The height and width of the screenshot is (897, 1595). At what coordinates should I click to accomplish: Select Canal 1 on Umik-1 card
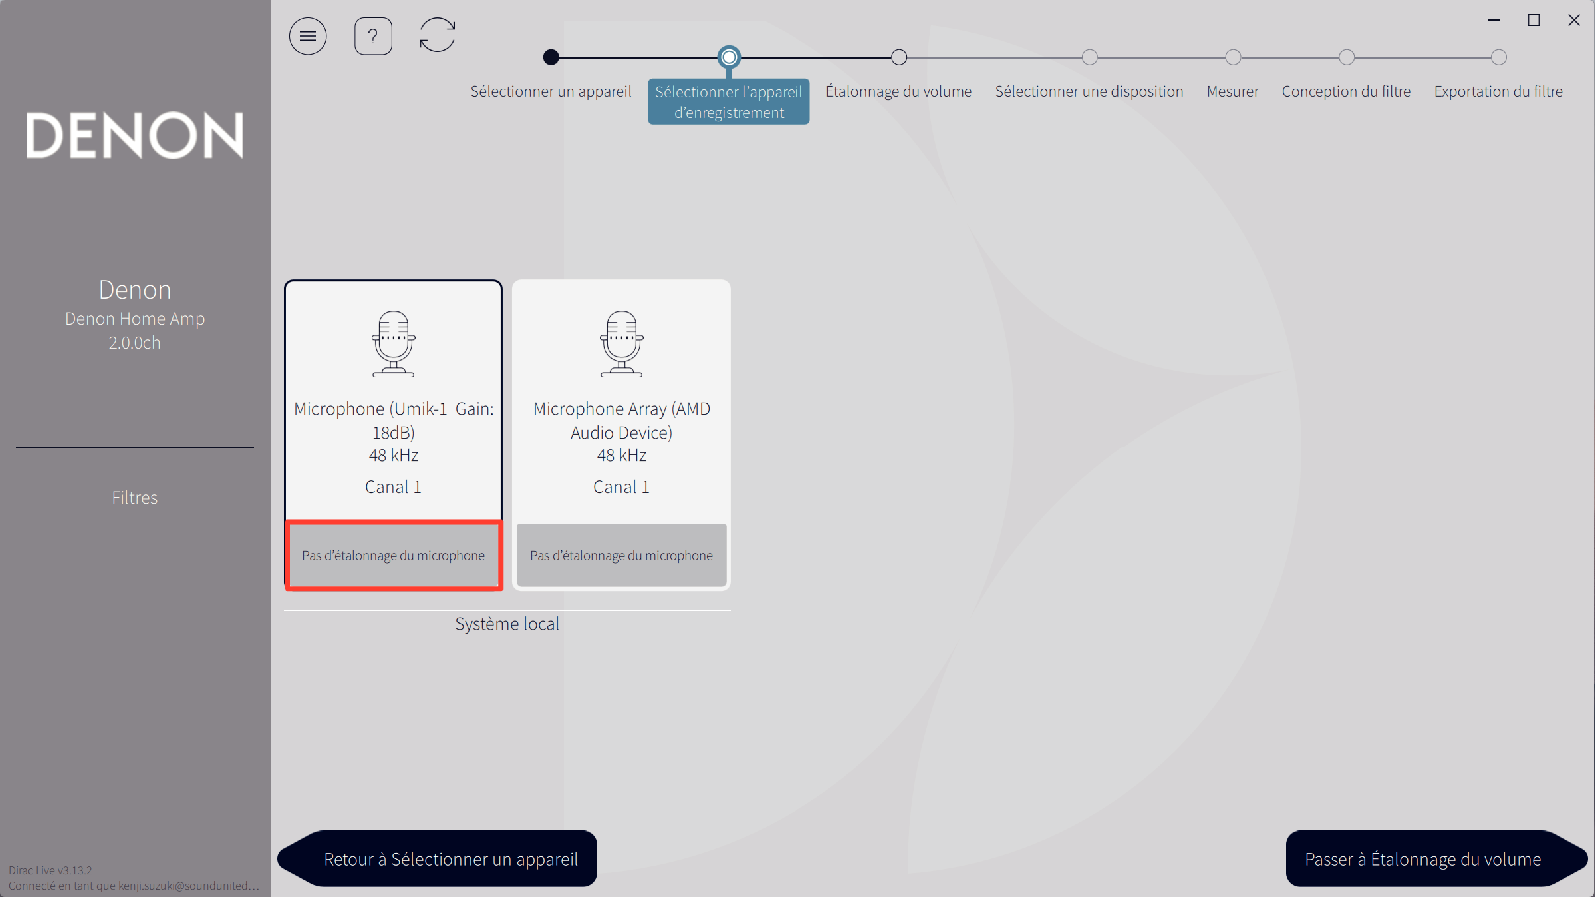393,487
